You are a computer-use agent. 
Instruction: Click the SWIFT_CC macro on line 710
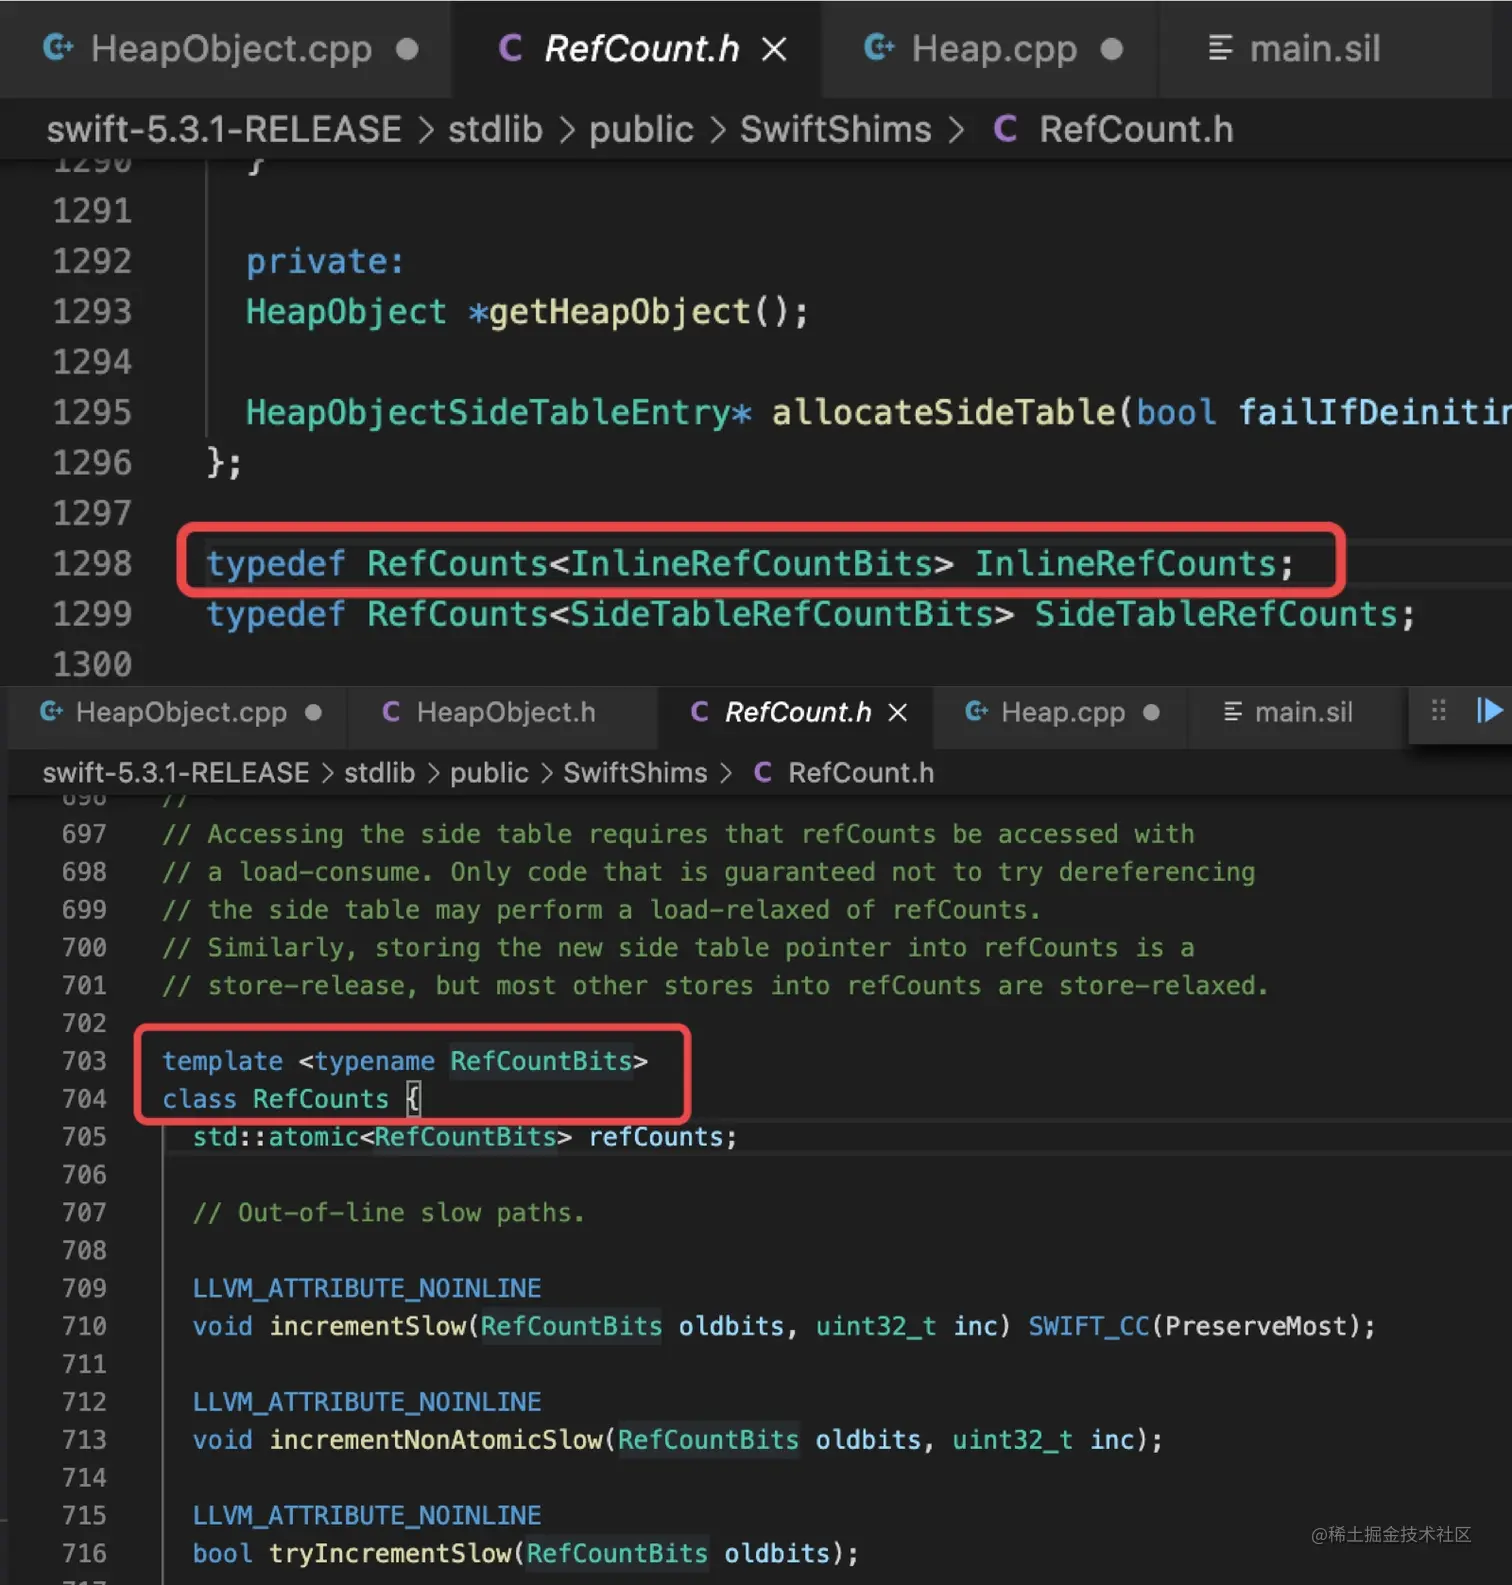1089,1326
